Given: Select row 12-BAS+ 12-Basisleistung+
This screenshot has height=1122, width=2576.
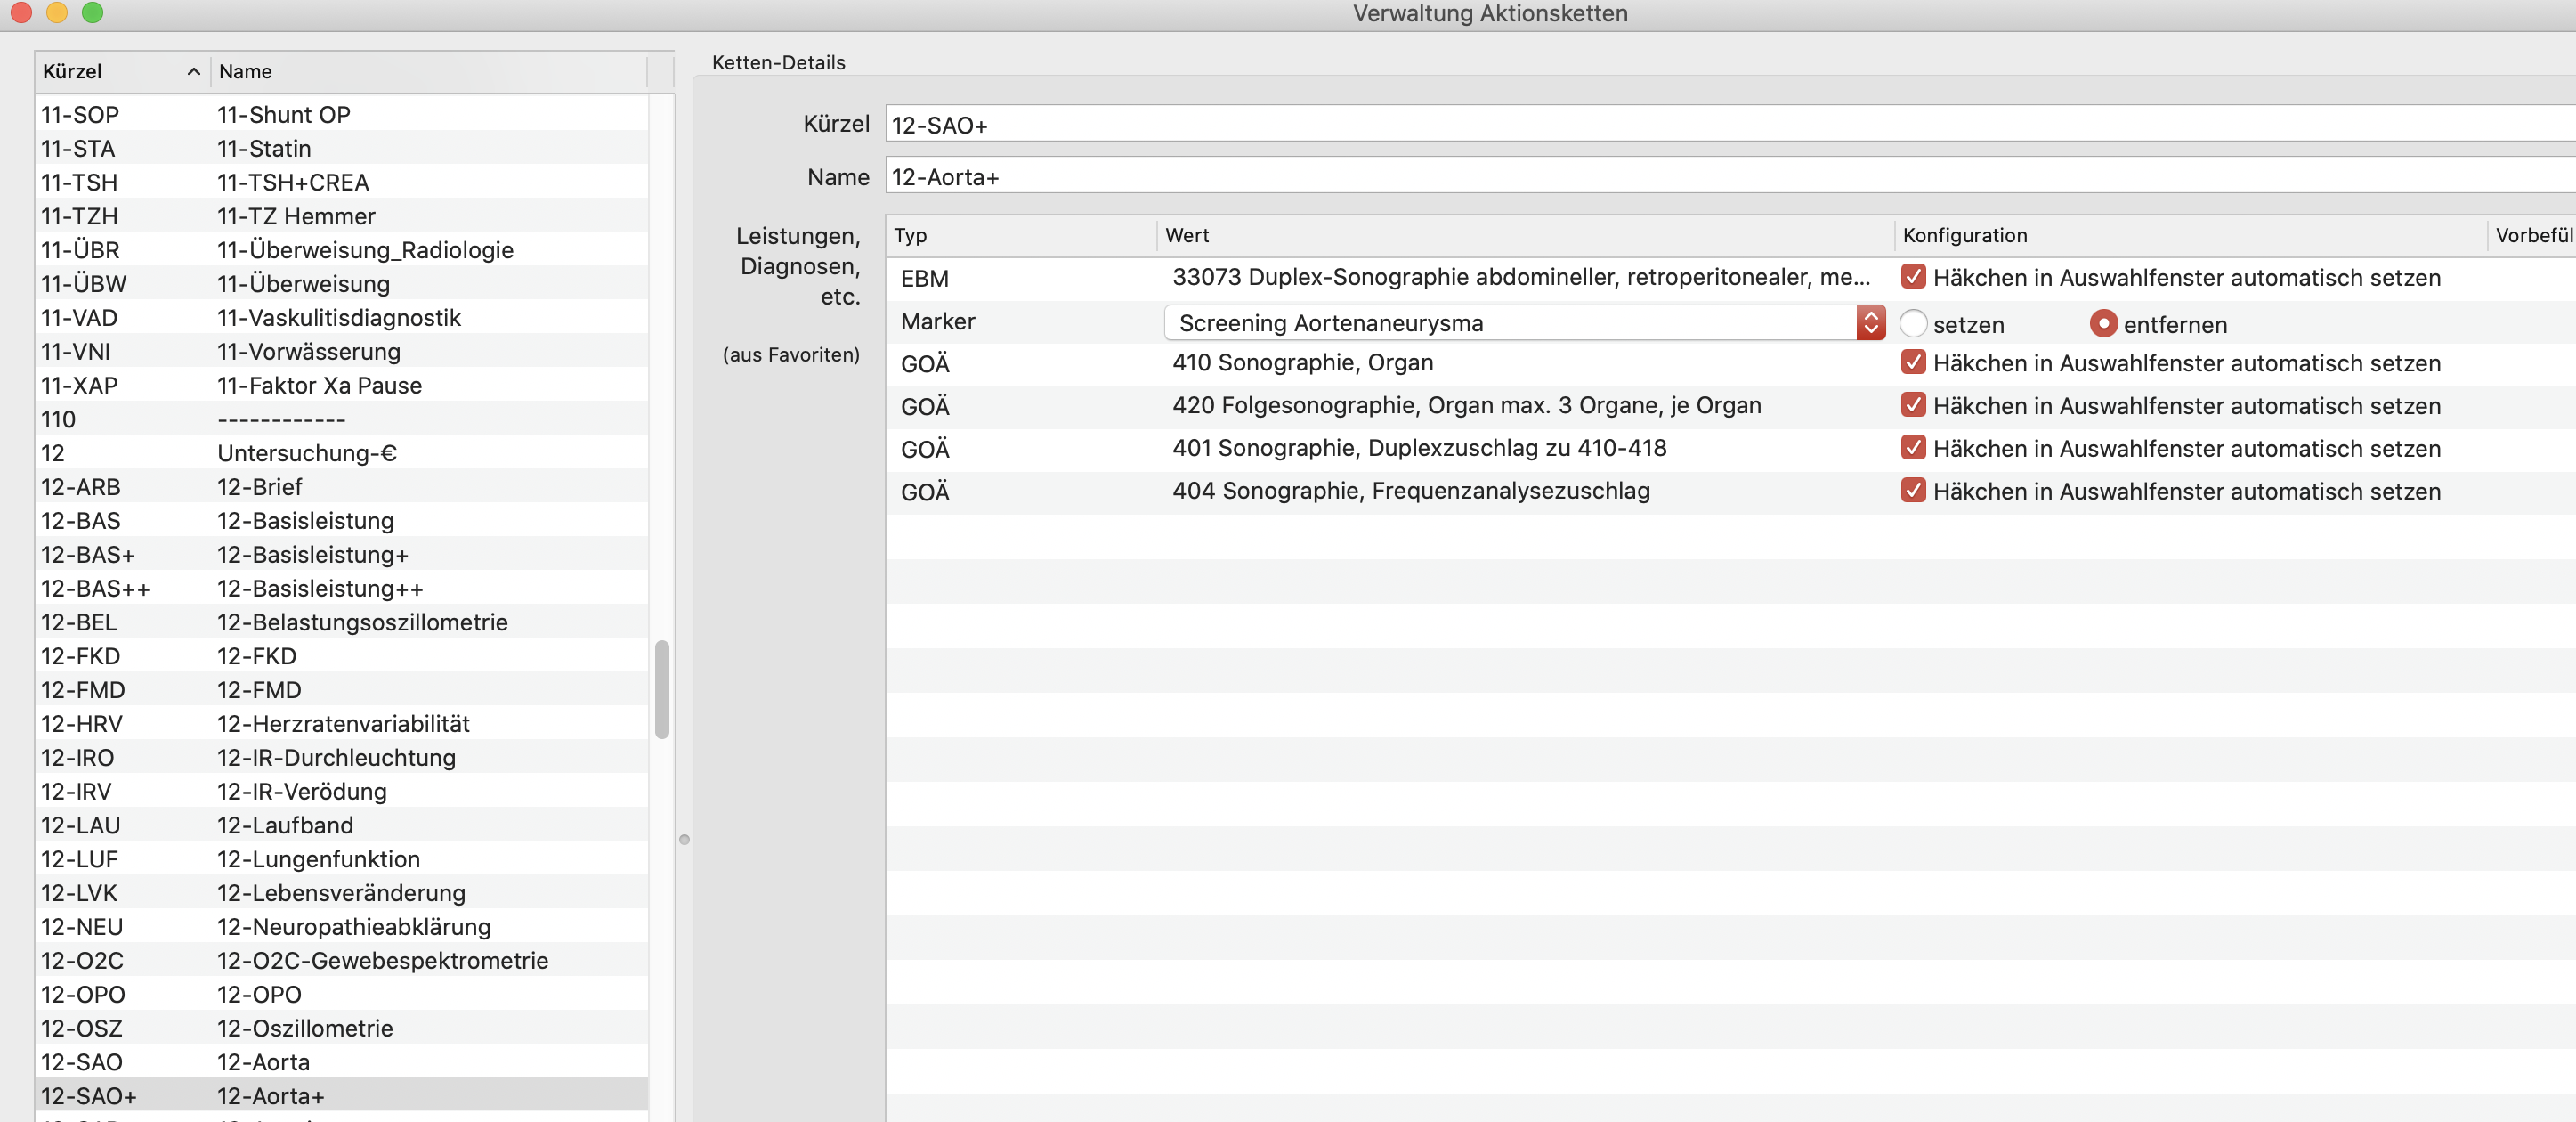Looking at the screenshot, I should pos(342,554).
